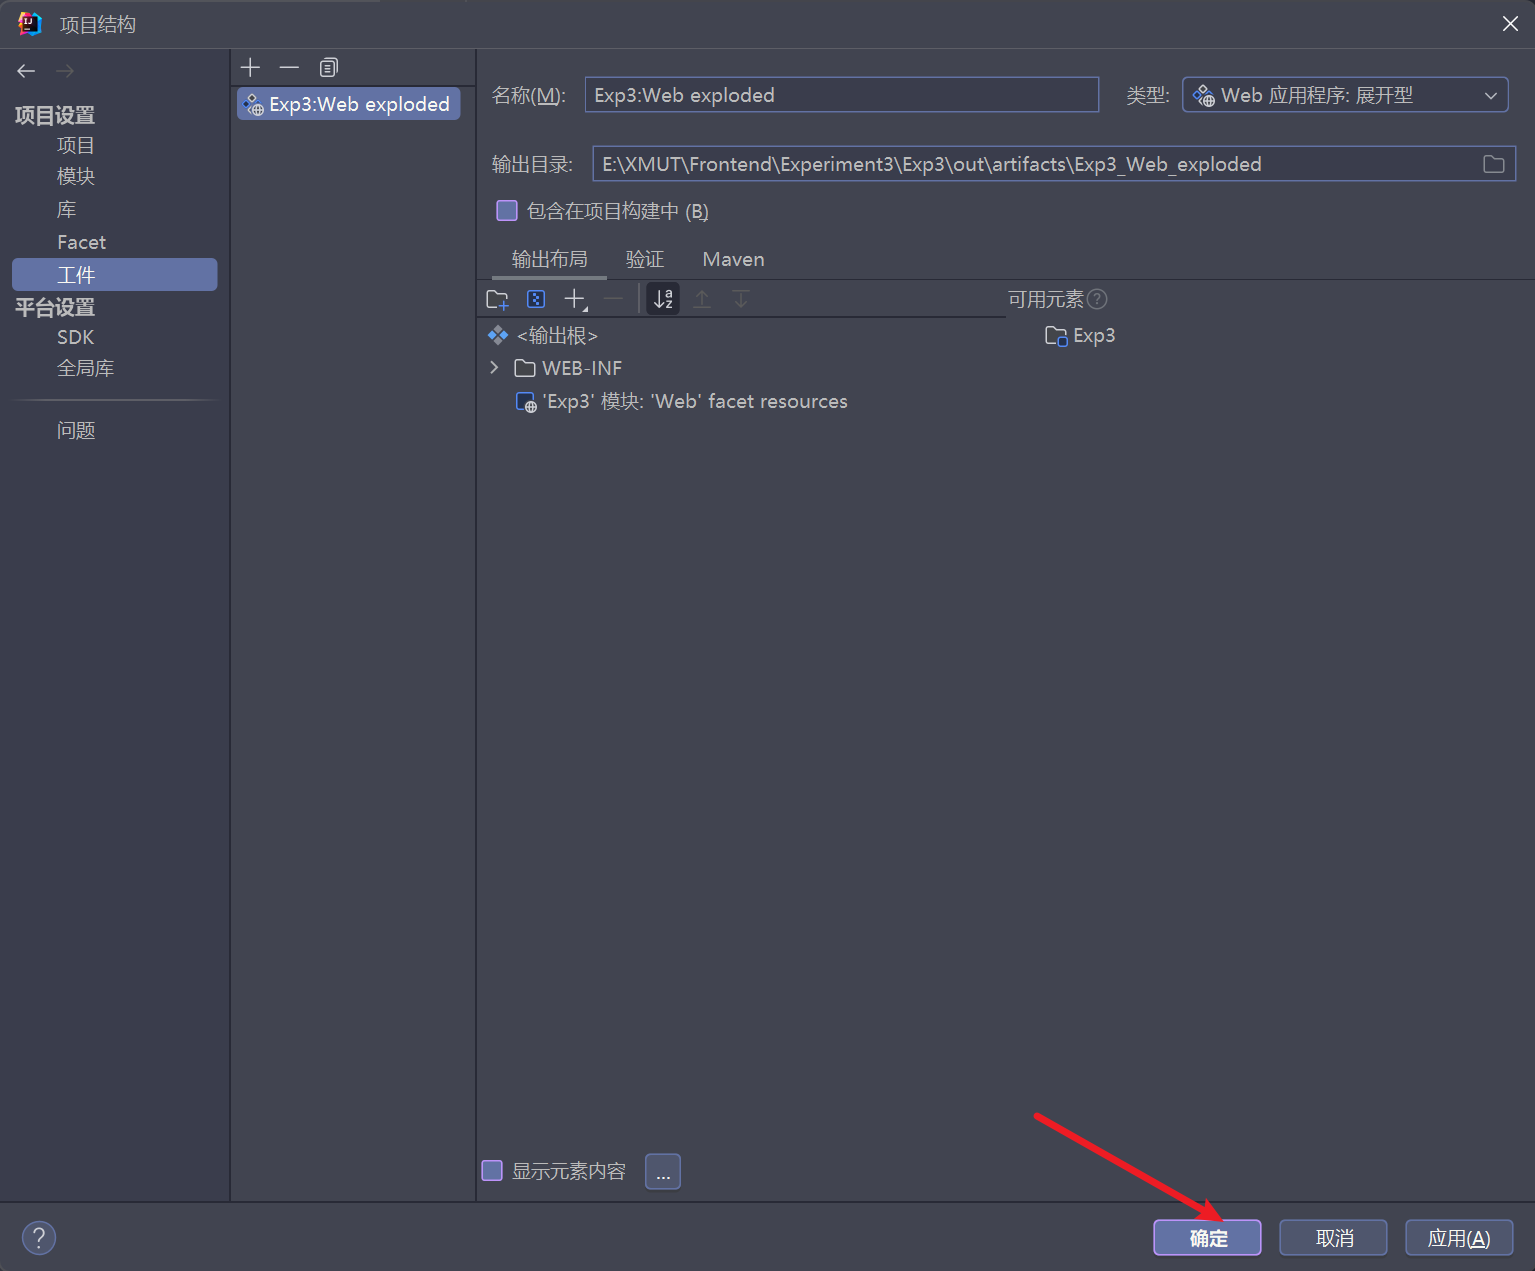
Task: Remove element in output layout toolbar
Action: [613, 299]
